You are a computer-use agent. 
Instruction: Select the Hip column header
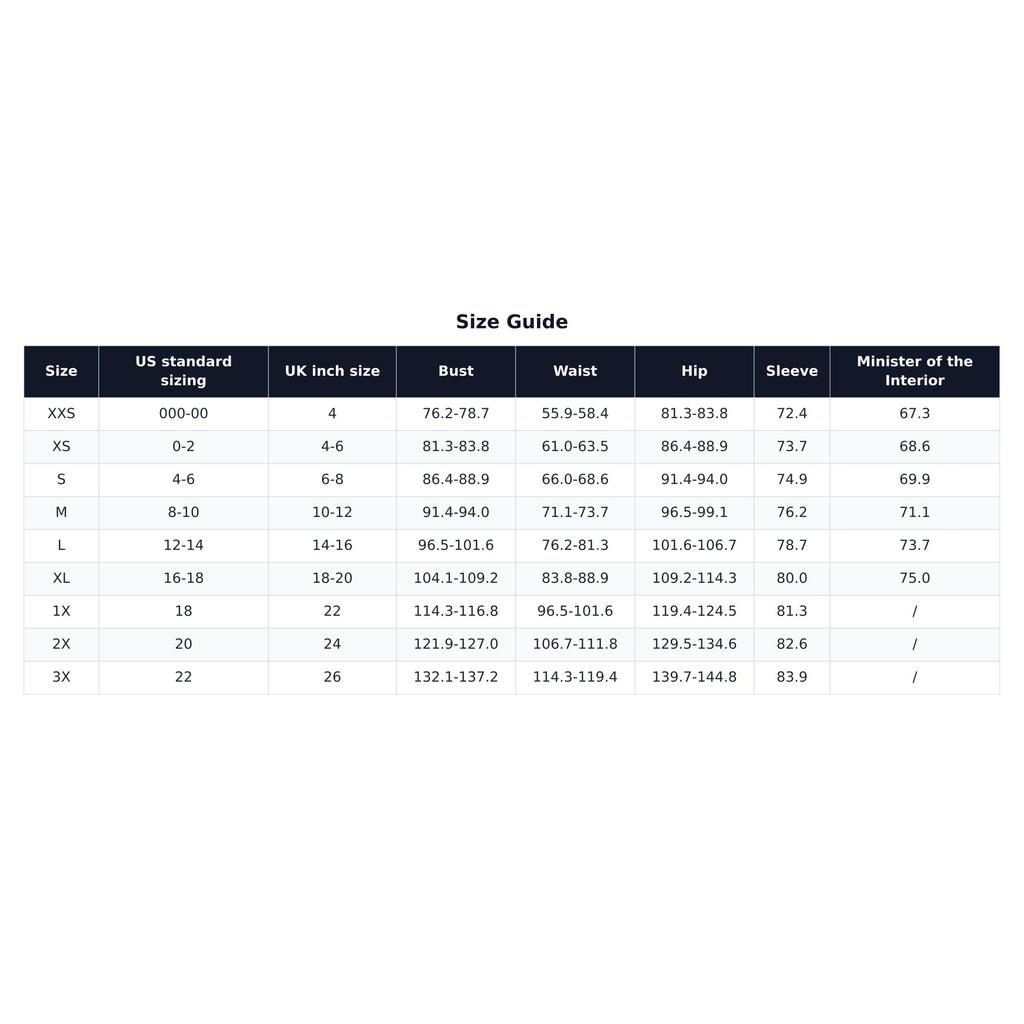tap(694, 371)
